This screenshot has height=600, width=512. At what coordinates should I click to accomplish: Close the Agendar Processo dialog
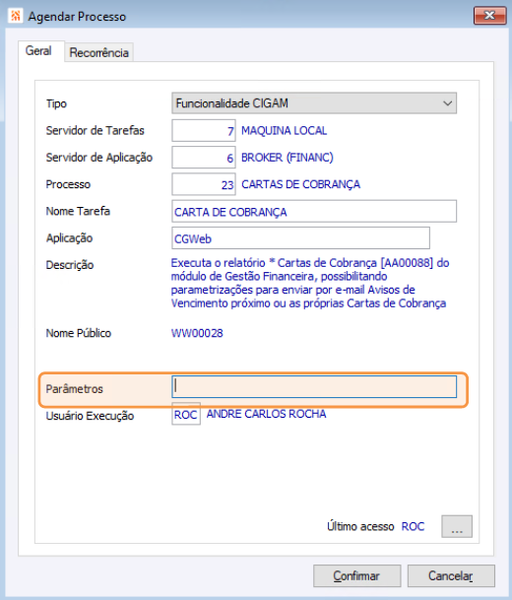click(x=489, y=15)
